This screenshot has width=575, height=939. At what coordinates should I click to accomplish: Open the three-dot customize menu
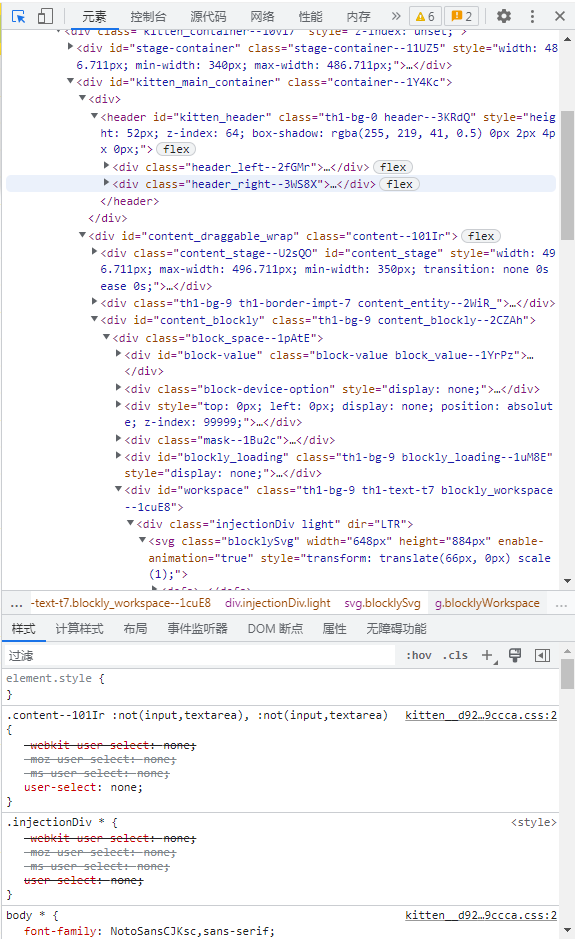[532, 16]
